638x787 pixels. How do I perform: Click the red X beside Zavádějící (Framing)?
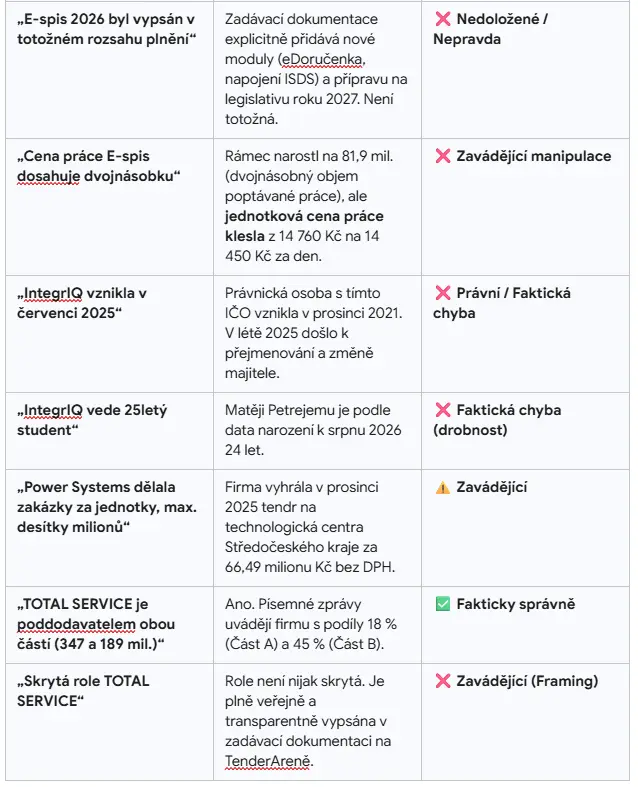point(443,681)
